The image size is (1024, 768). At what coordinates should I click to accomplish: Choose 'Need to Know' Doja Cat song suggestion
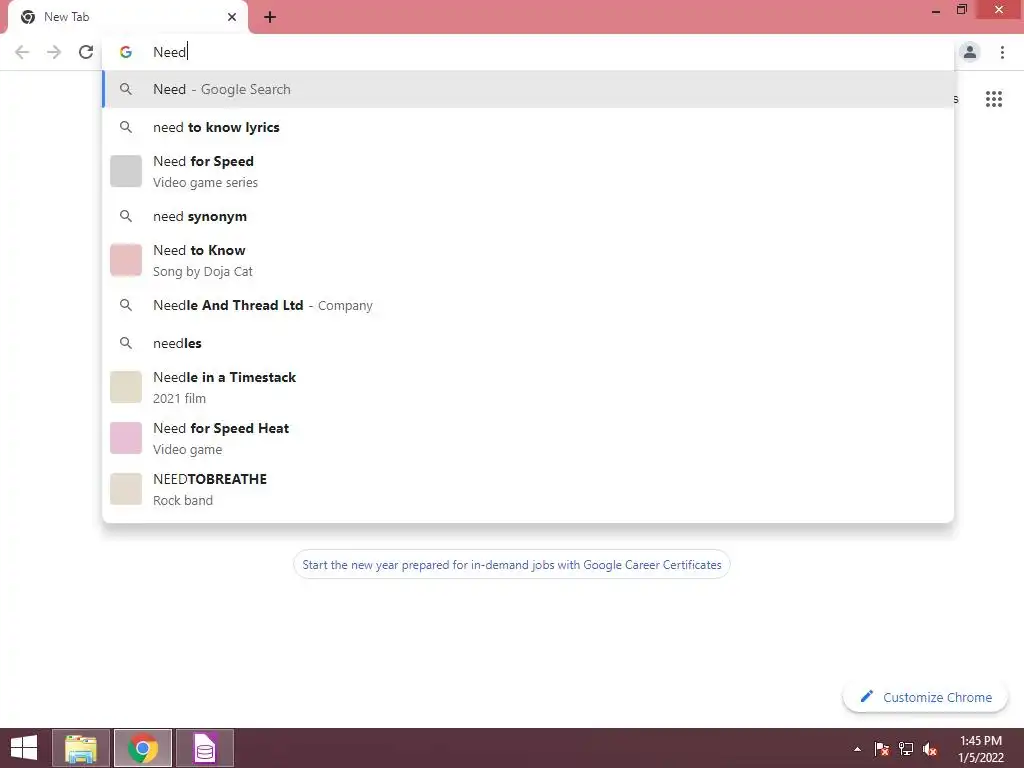tap(528, 260)
